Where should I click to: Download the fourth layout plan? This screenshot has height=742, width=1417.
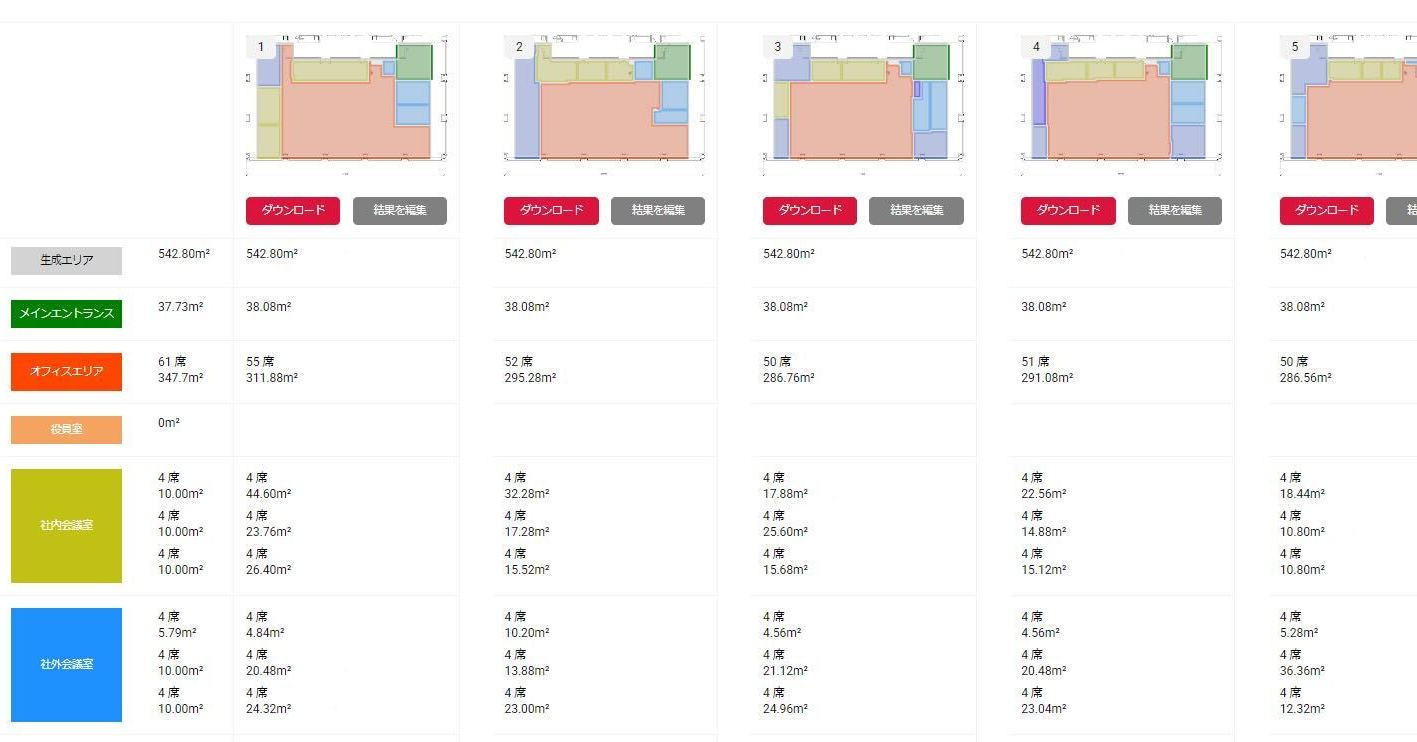(x=1068, y=210)
